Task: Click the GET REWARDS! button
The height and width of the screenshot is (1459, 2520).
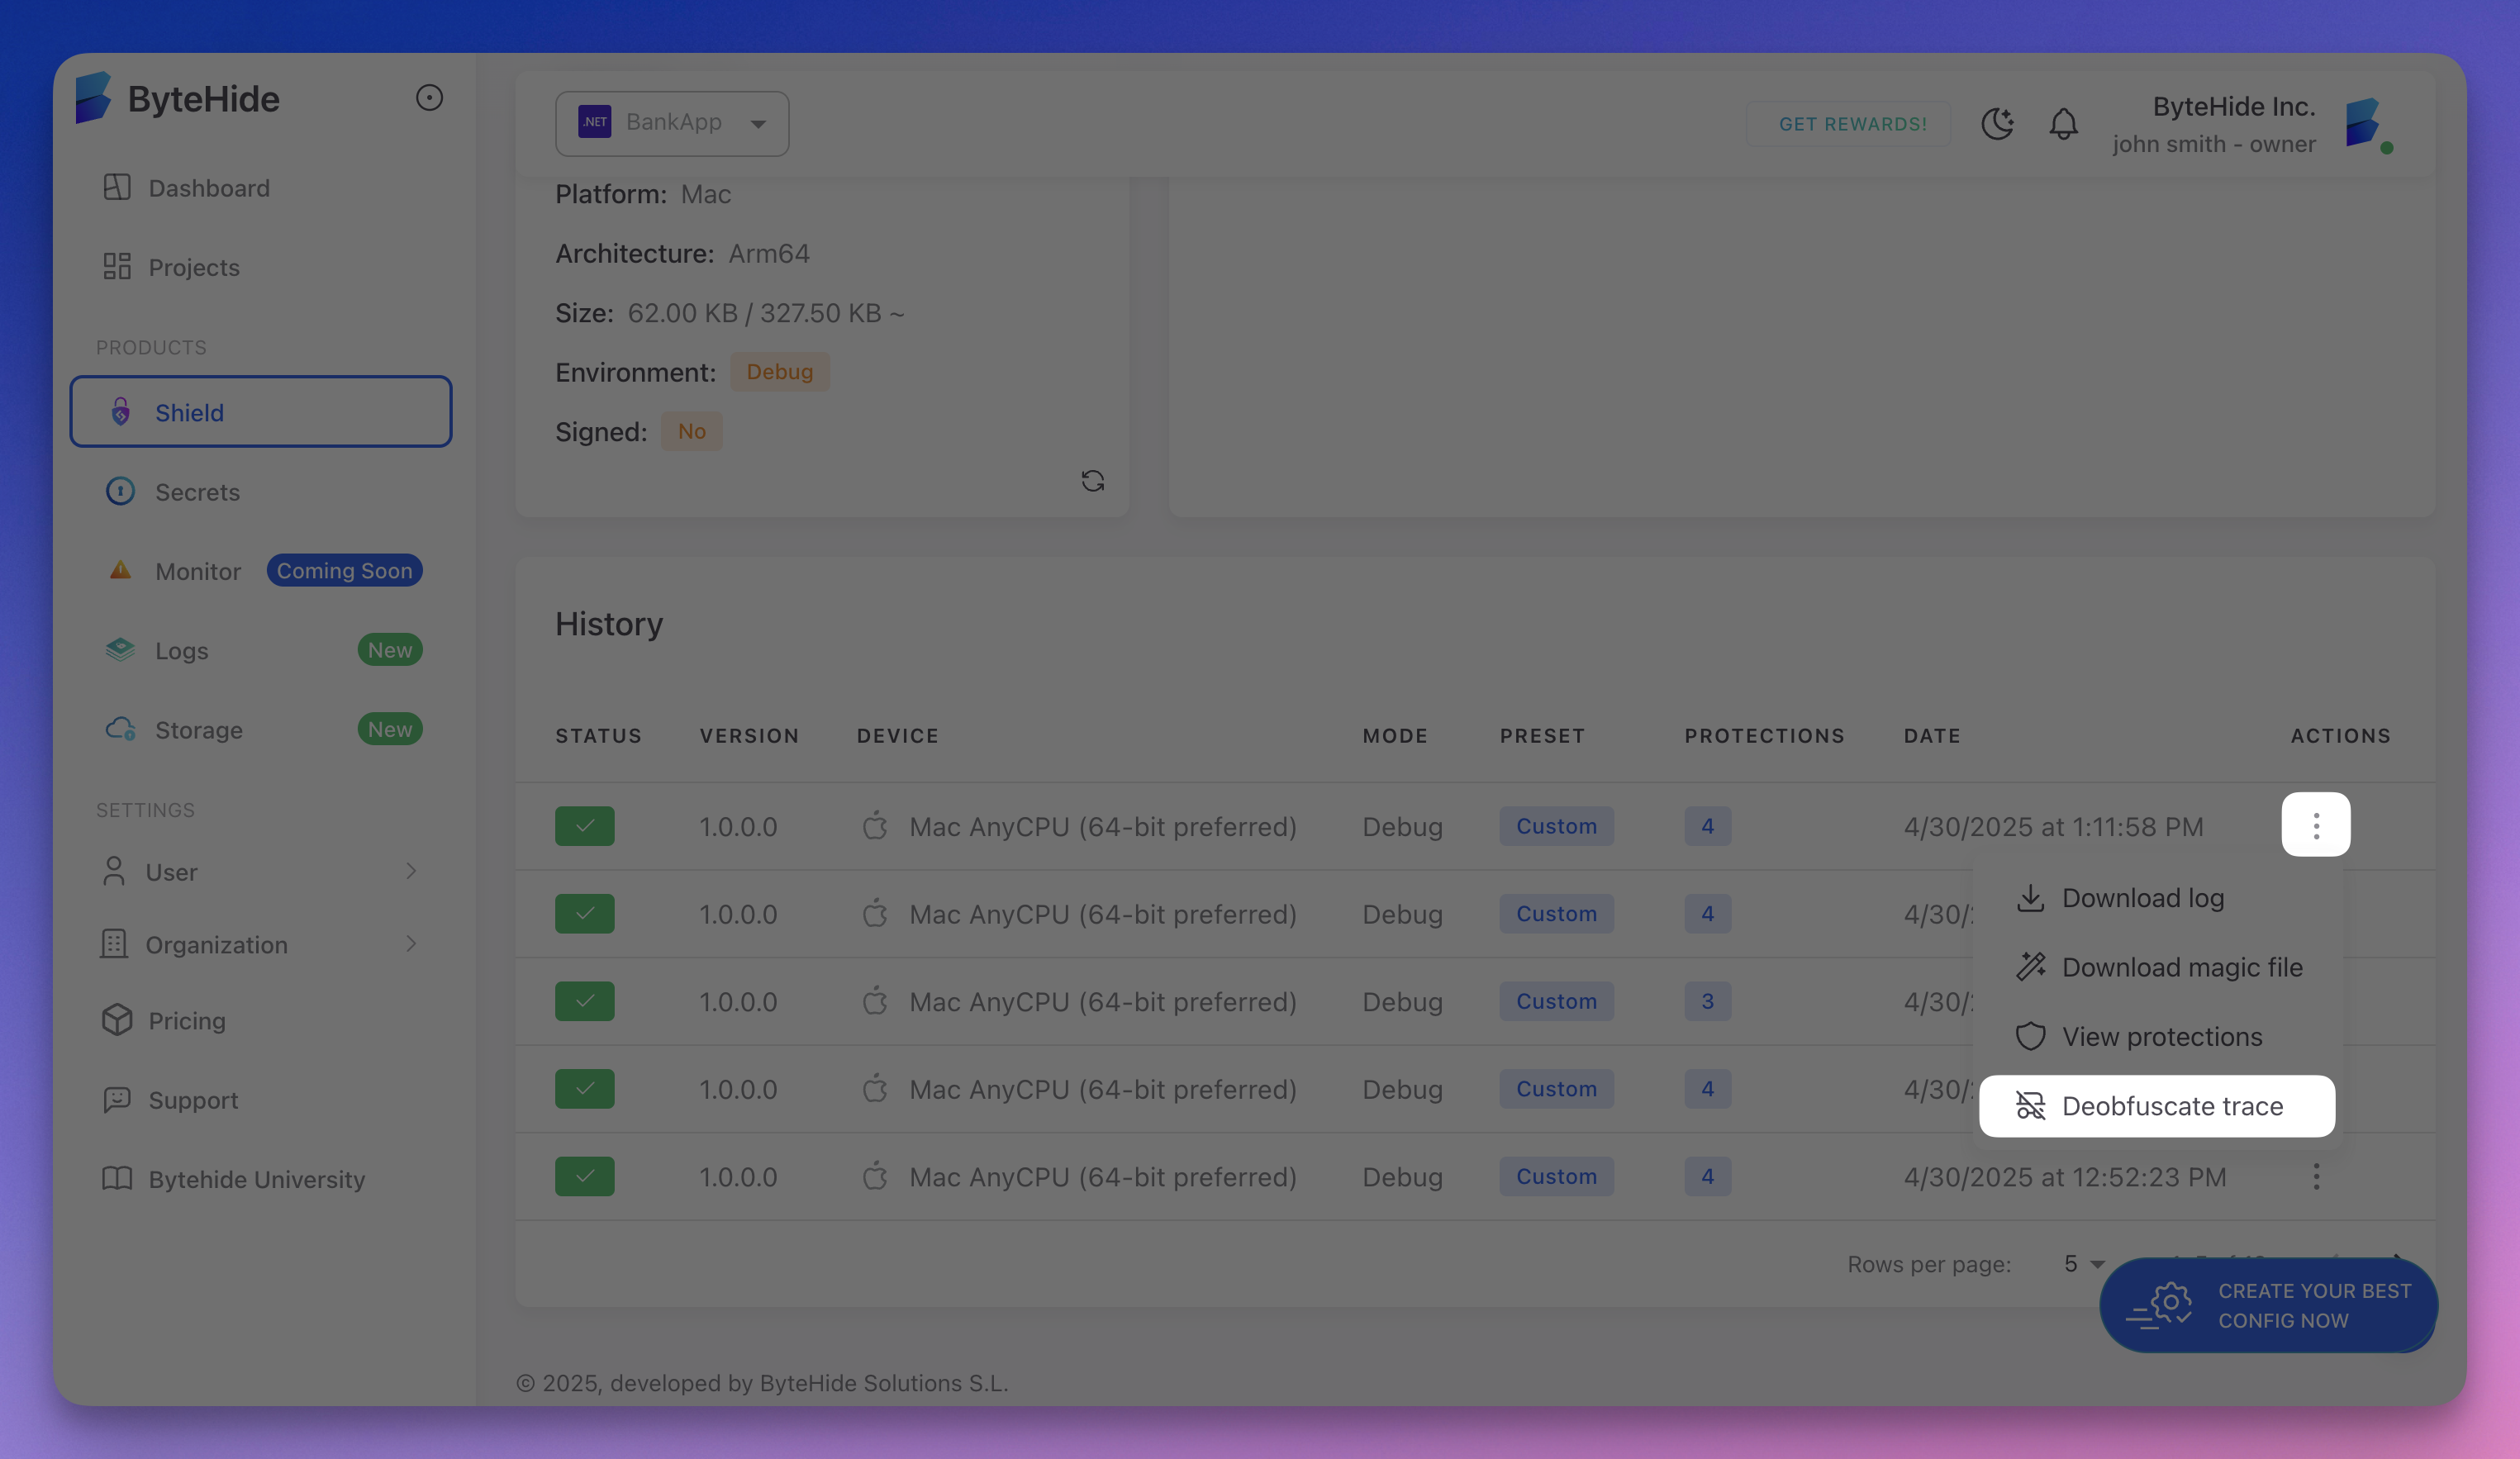Action: point(1852,124)
